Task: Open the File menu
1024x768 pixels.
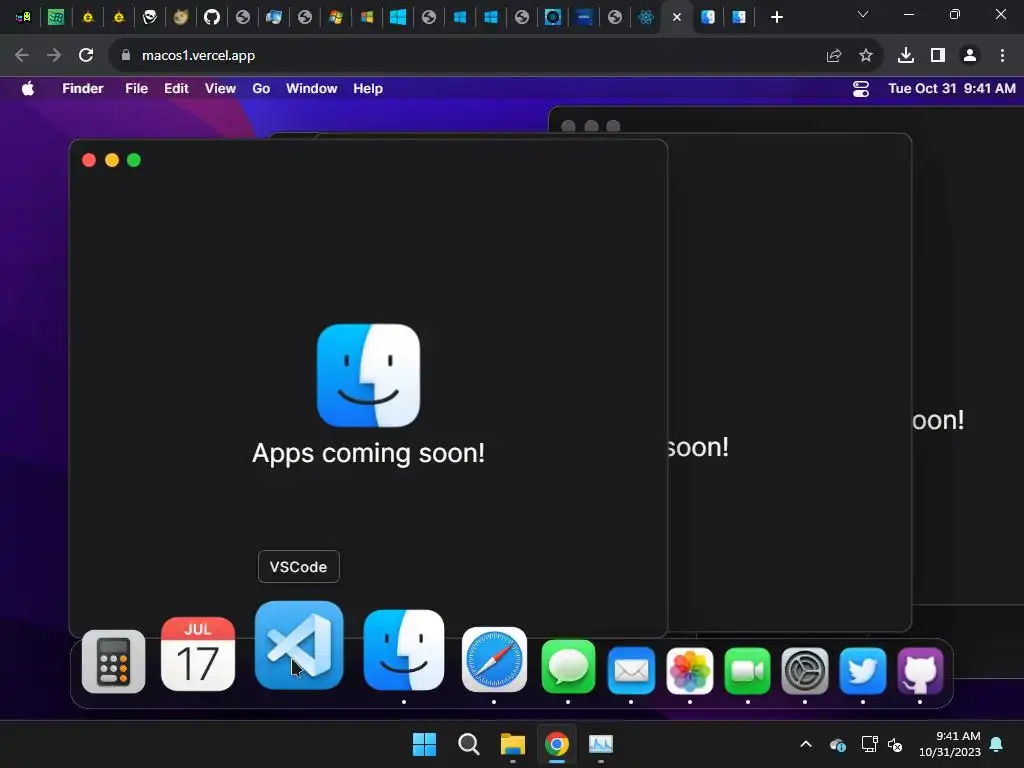Action: 136,88
